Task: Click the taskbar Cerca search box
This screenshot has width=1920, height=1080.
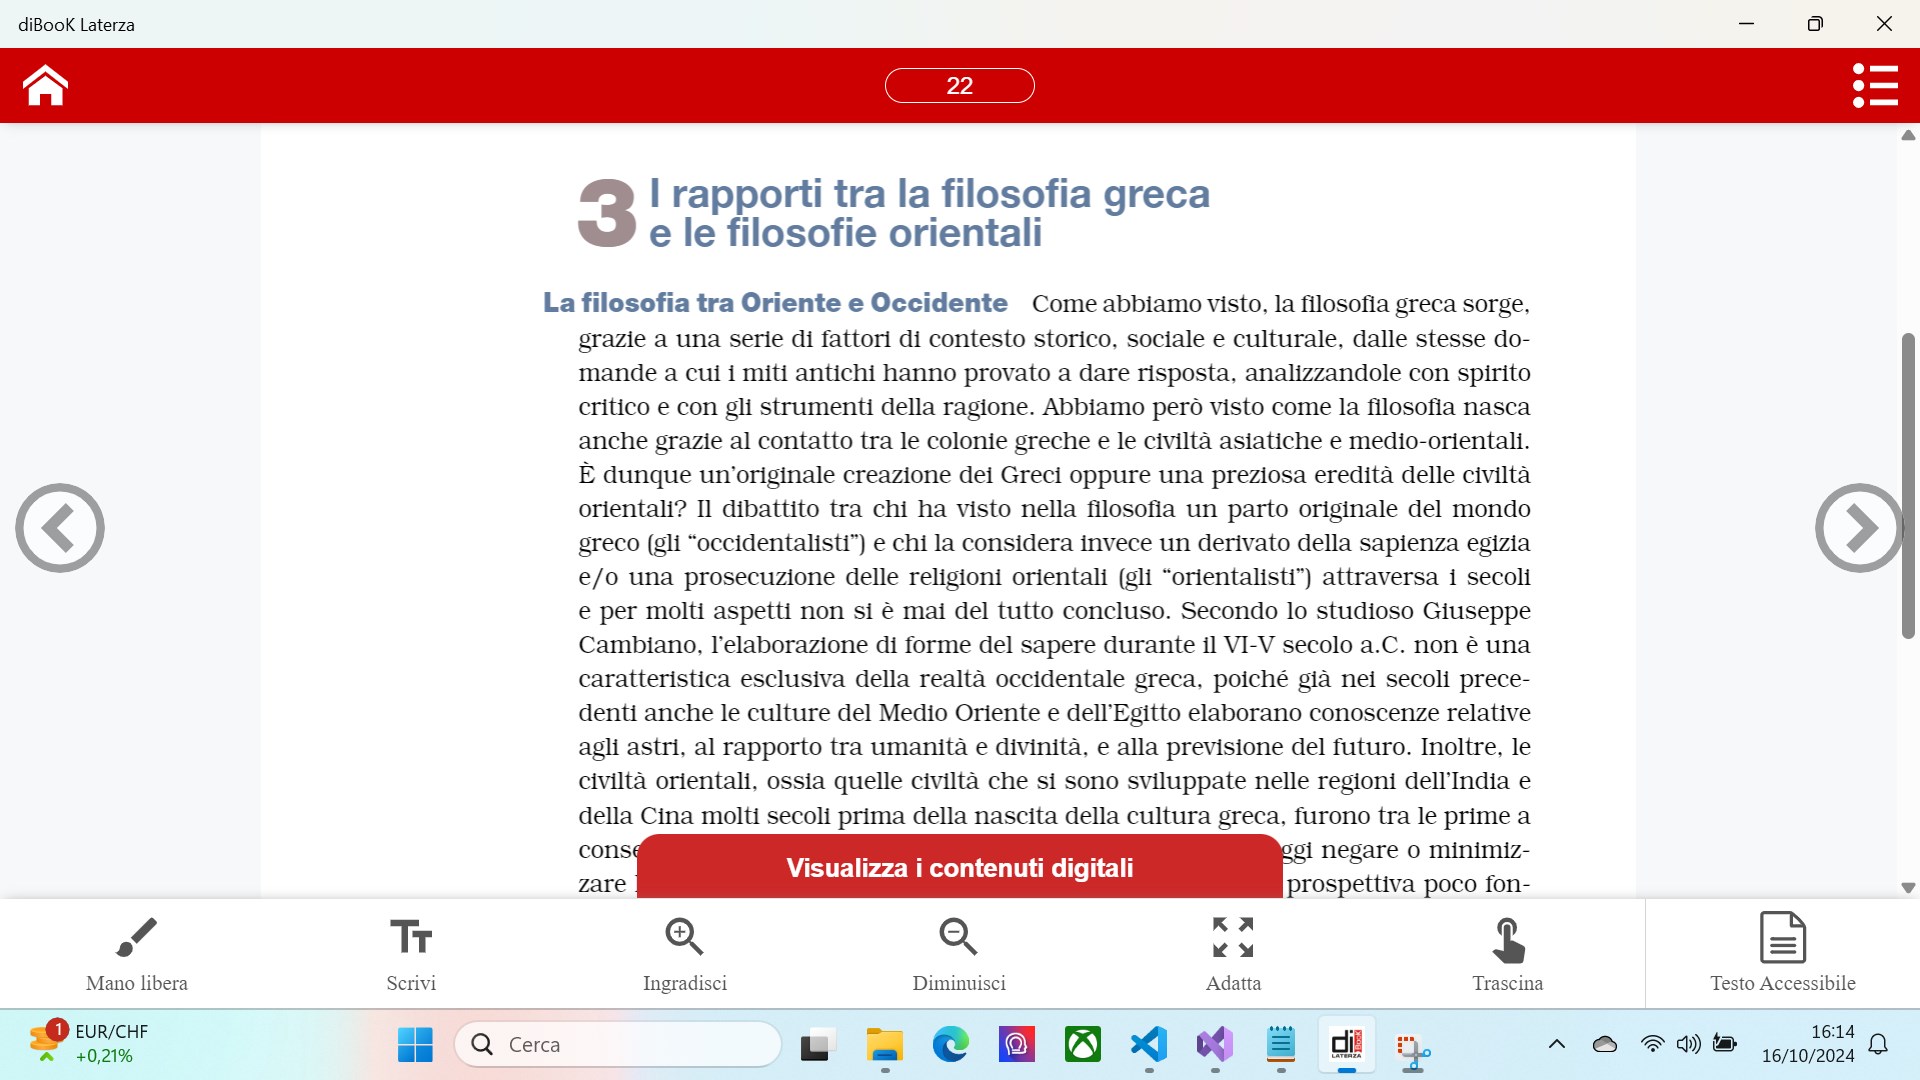Action: (618, 1044)
